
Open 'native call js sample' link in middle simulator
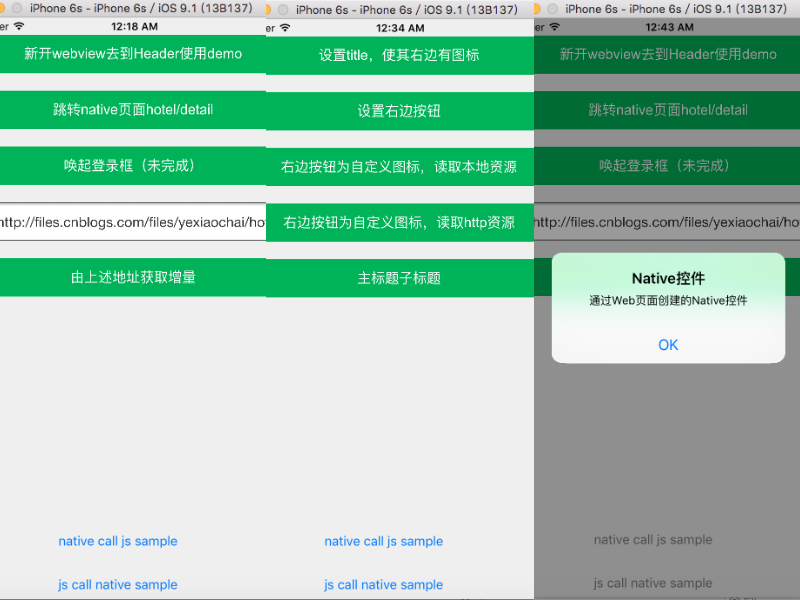(384, 541)
